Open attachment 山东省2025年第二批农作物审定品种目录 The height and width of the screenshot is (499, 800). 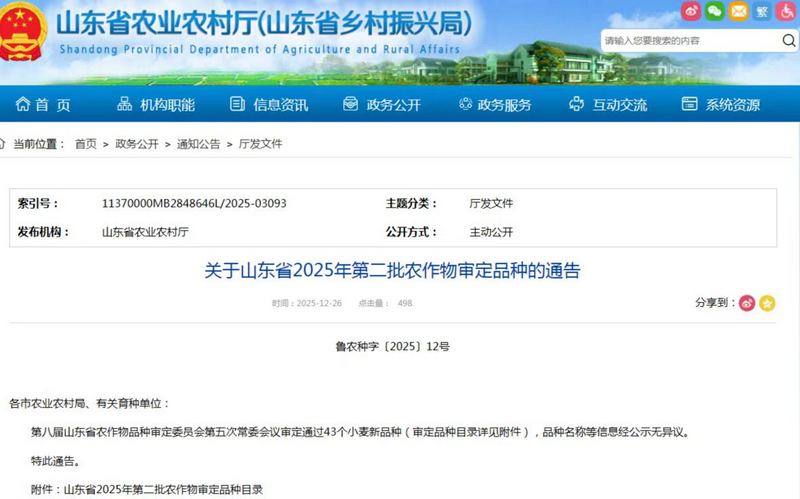[163, 489]
